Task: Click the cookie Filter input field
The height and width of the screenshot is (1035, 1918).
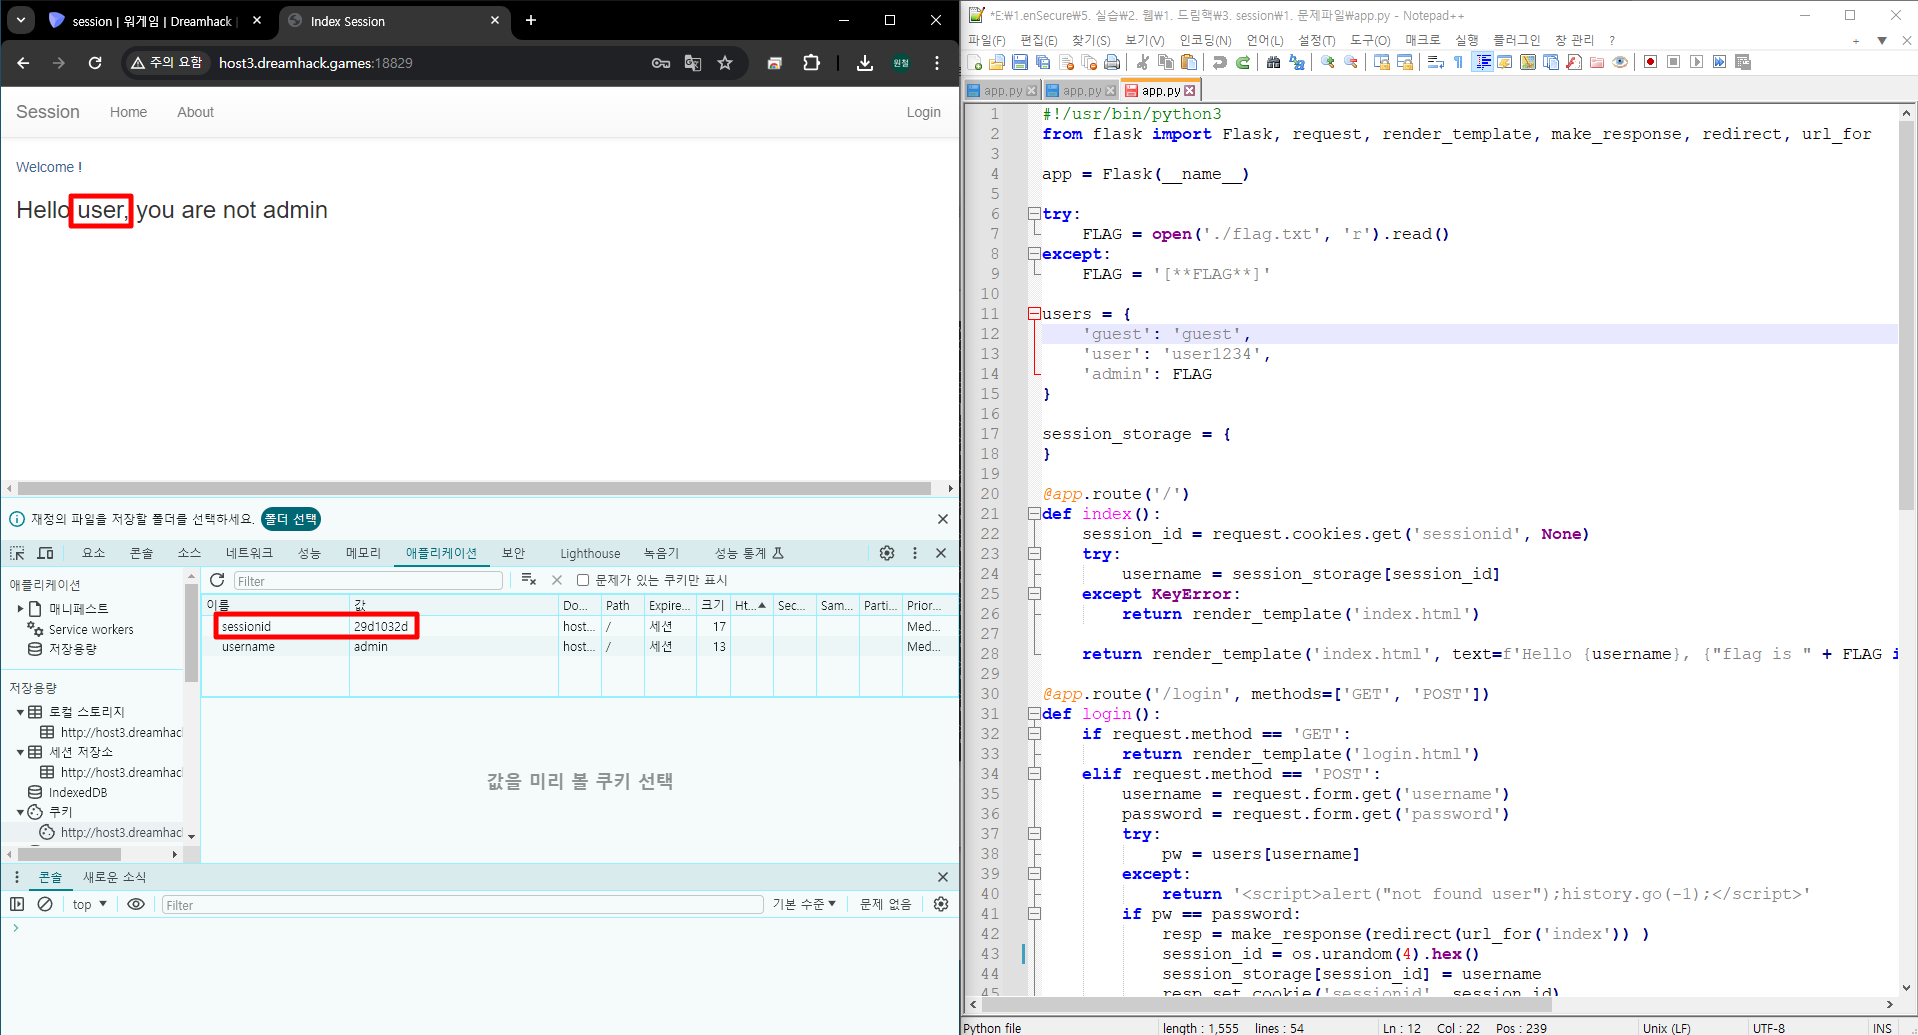Action: click(x=368, y=581)
